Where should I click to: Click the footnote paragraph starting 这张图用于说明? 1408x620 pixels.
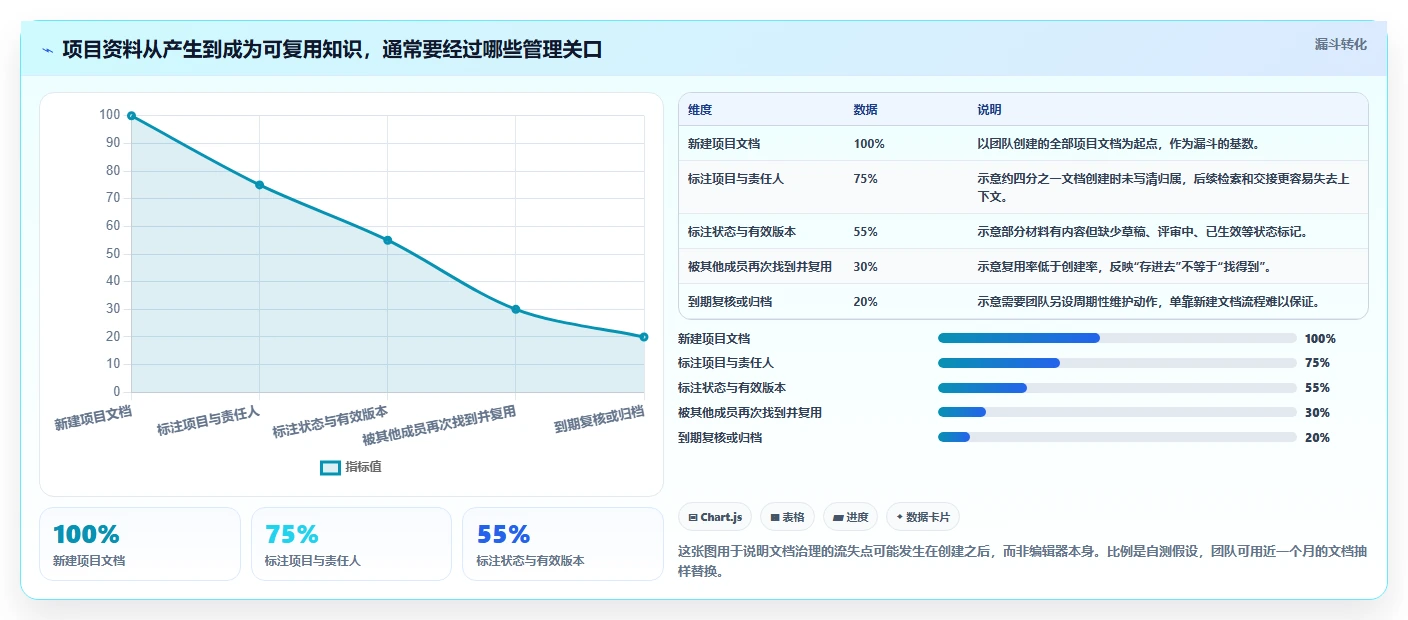pos(1023,561)
